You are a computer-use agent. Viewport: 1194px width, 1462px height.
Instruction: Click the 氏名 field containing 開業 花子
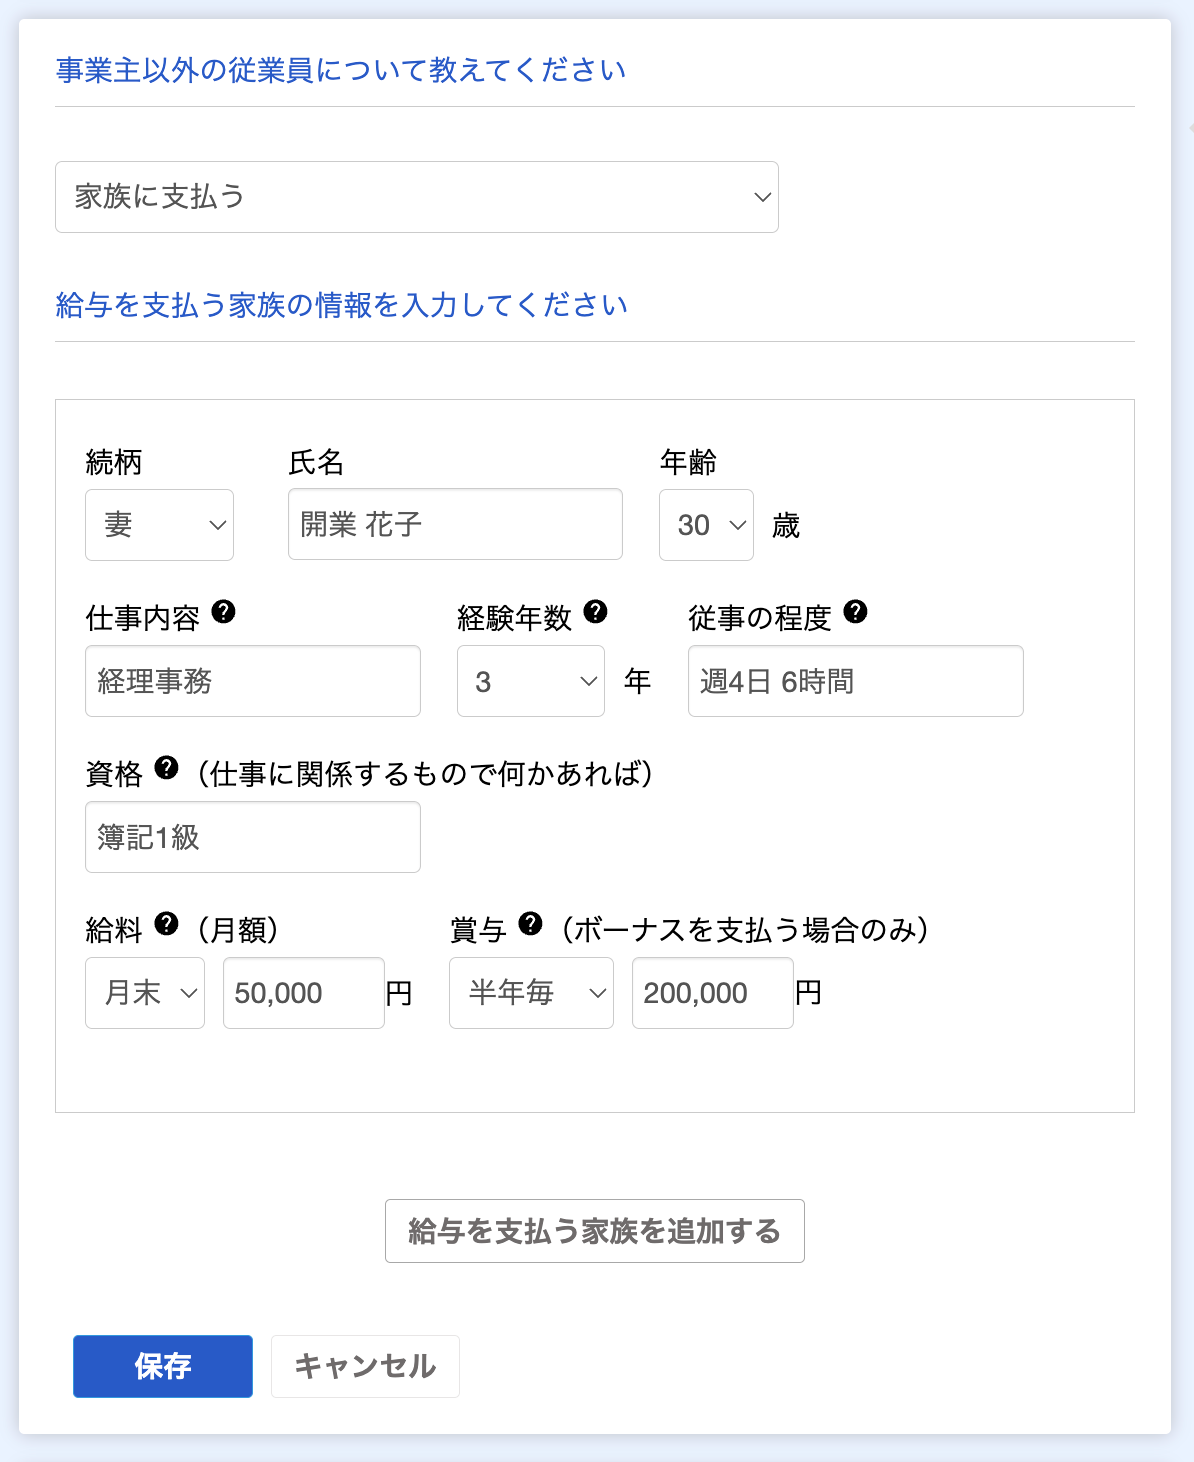455,524
